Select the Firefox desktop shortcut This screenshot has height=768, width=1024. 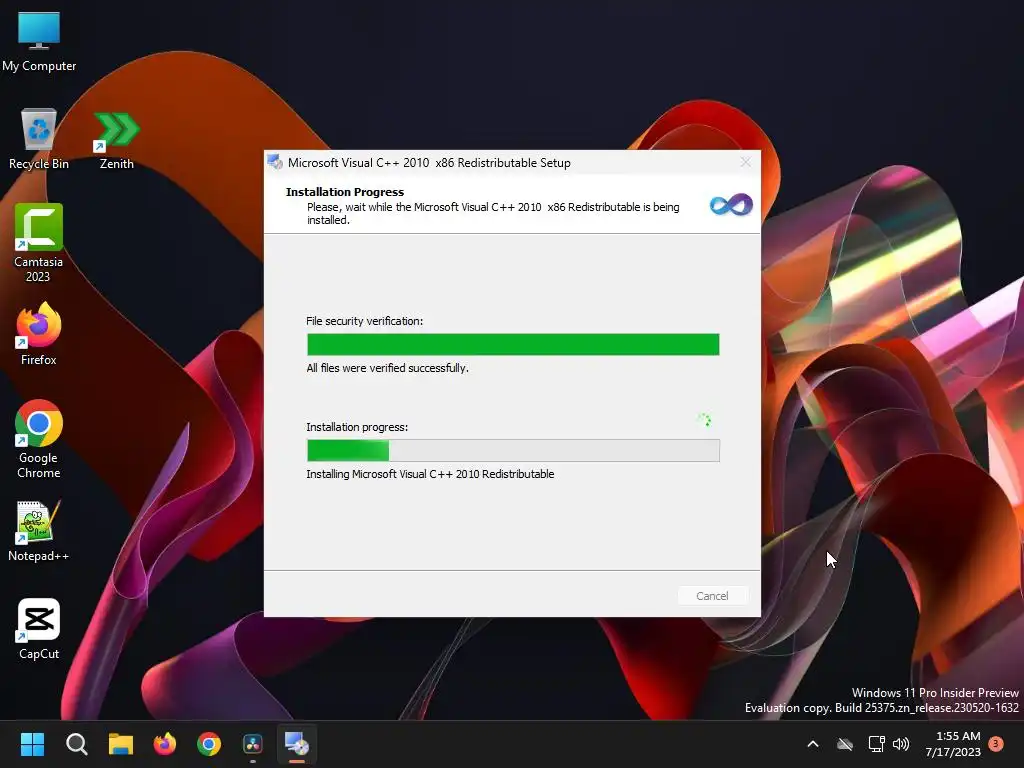[39, 334]
